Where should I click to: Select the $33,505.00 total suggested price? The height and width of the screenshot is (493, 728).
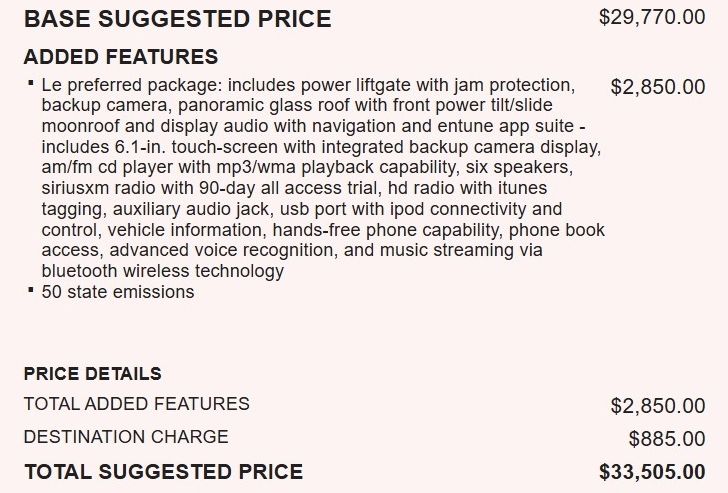(x=651, y=472)
